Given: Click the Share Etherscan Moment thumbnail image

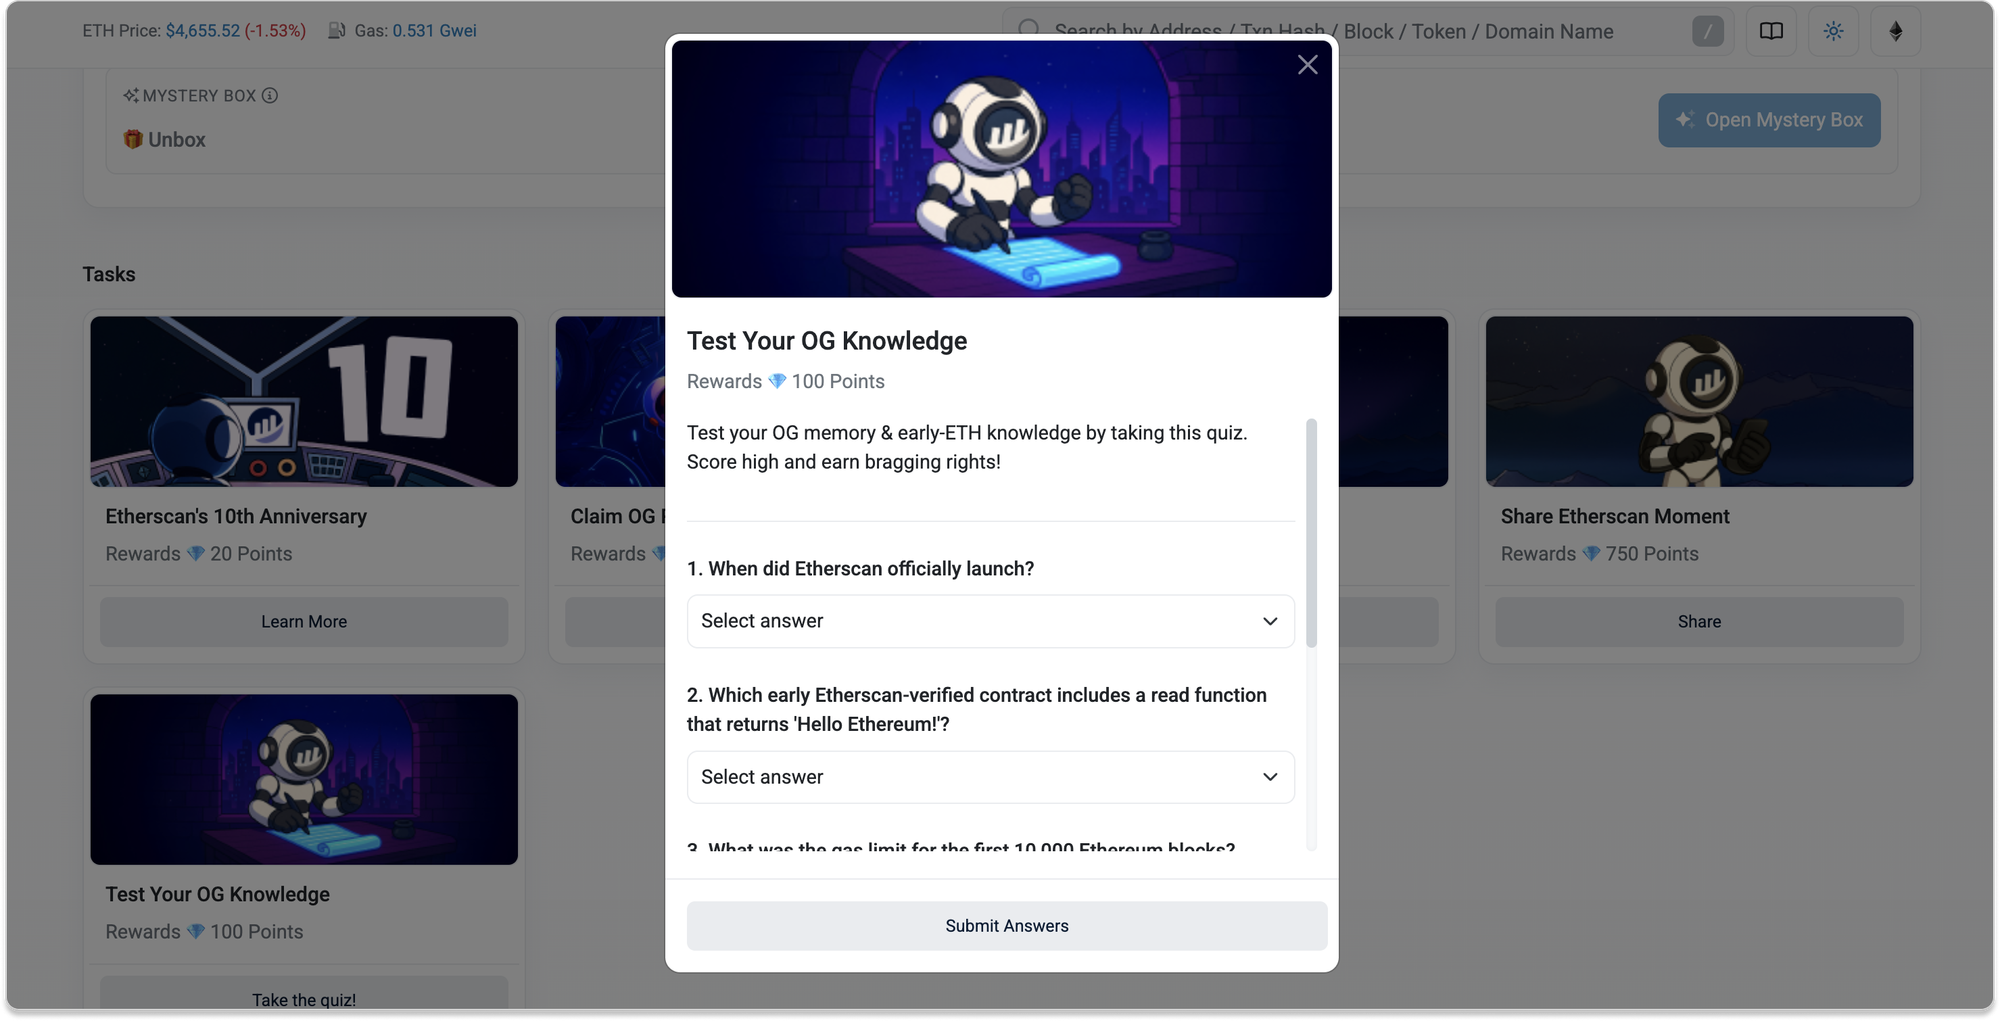Looking at the screenshot, I should coord(1699,402).
